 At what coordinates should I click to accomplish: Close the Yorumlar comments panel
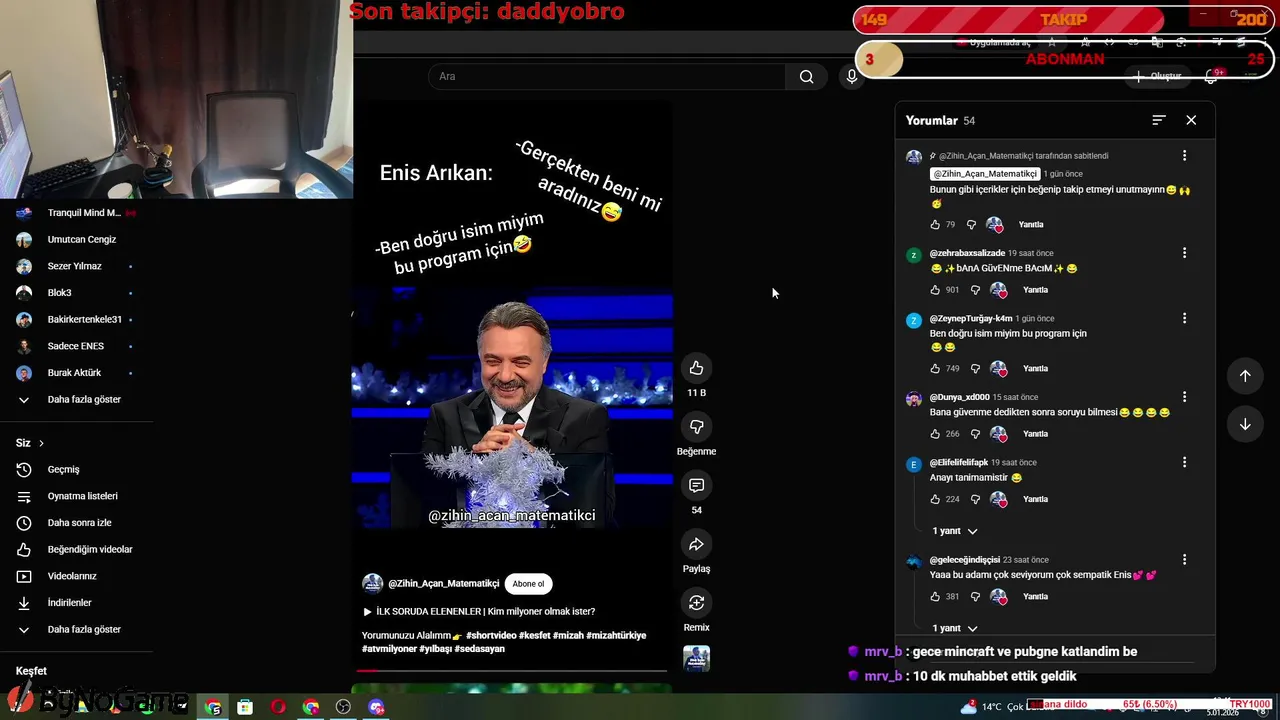click(x=1191, y=120)
